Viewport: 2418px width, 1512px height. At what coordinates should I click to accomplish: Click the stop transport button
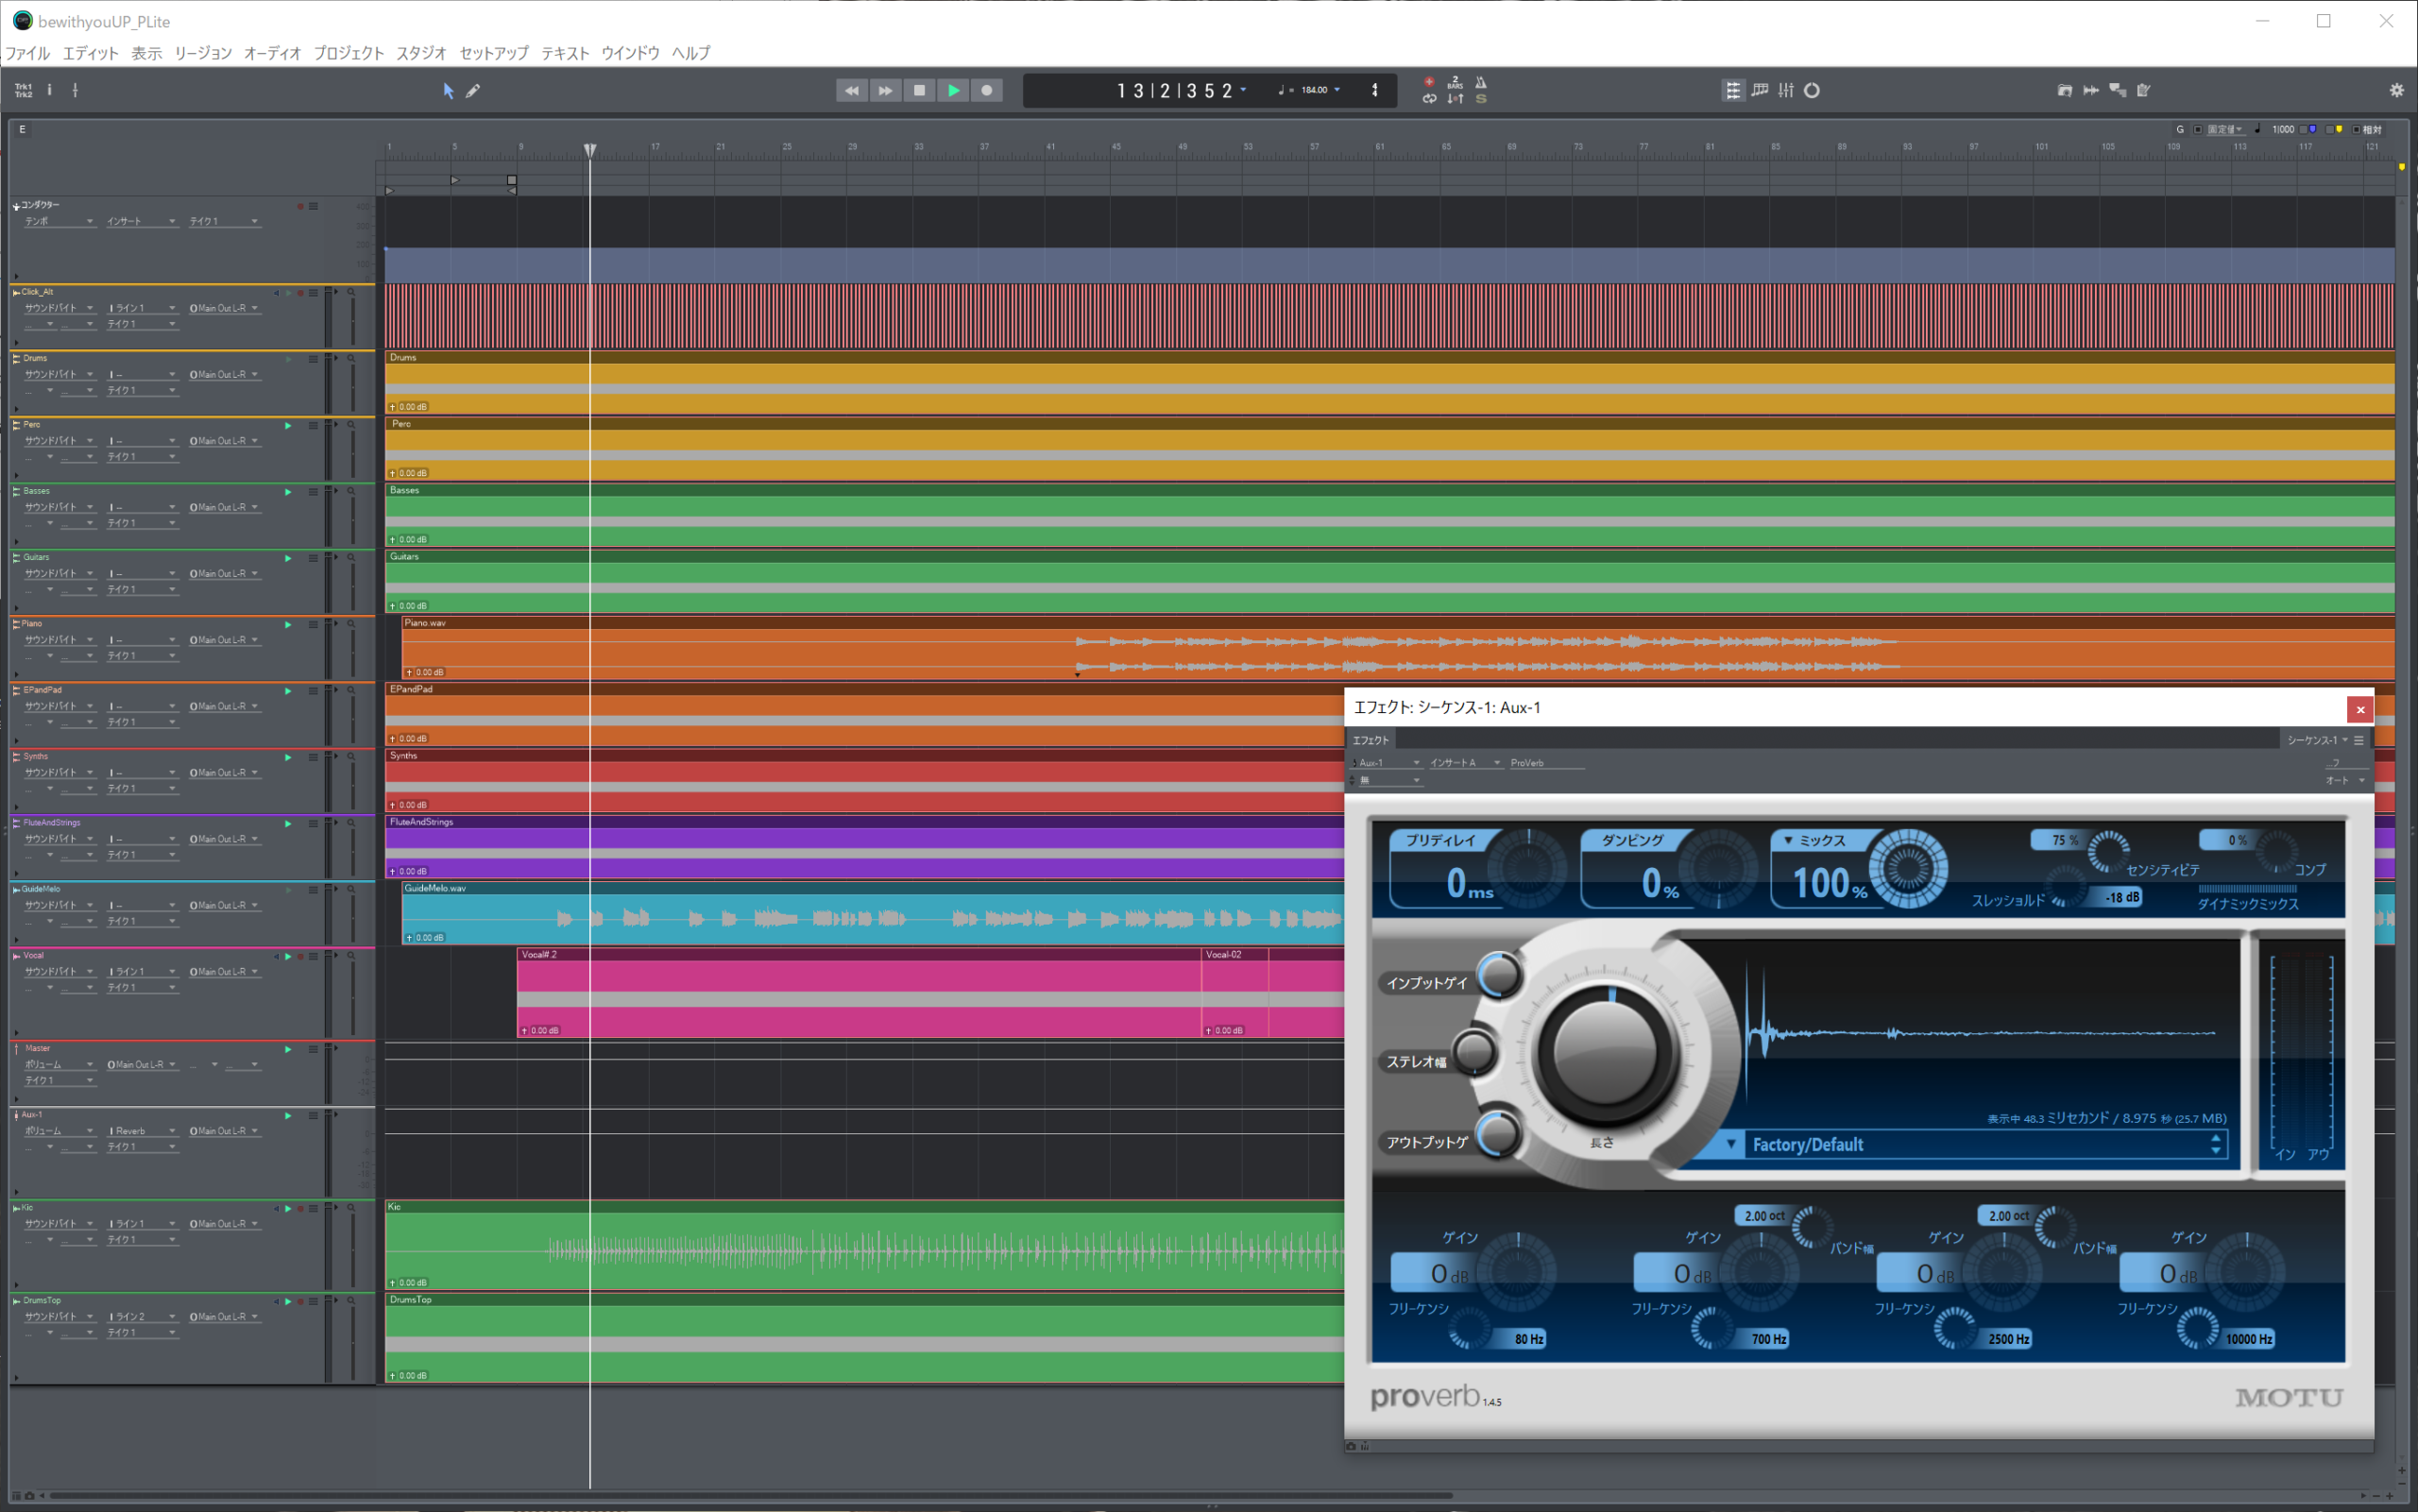920,90
